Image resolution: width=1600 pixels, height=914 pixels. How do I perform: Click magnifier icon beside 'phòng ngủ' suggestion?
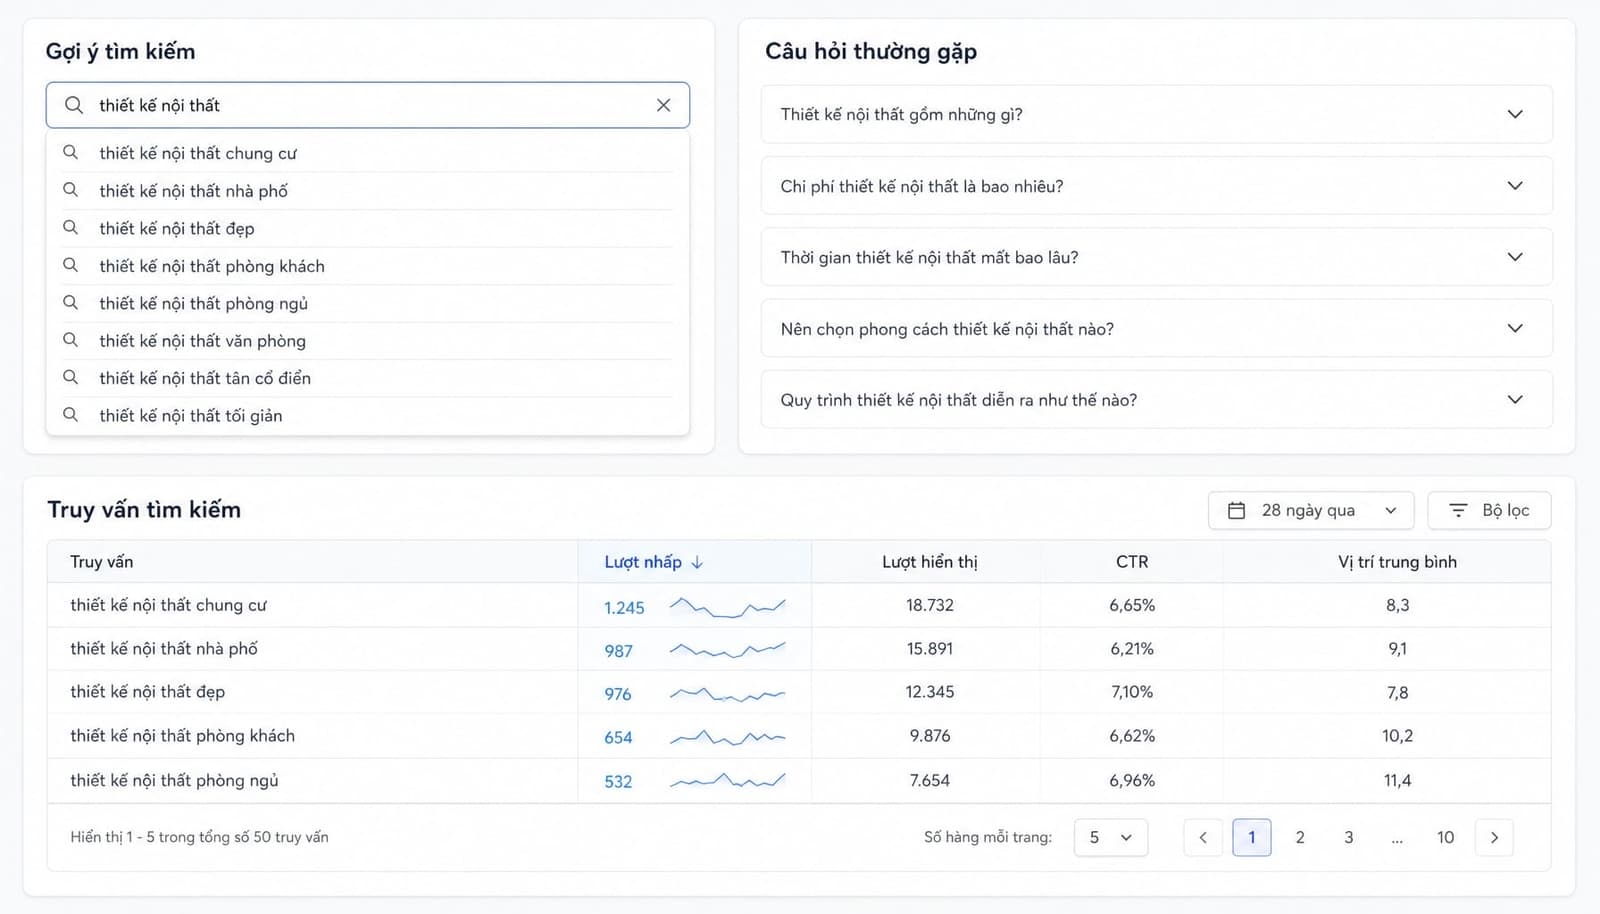tap(70, 302)
